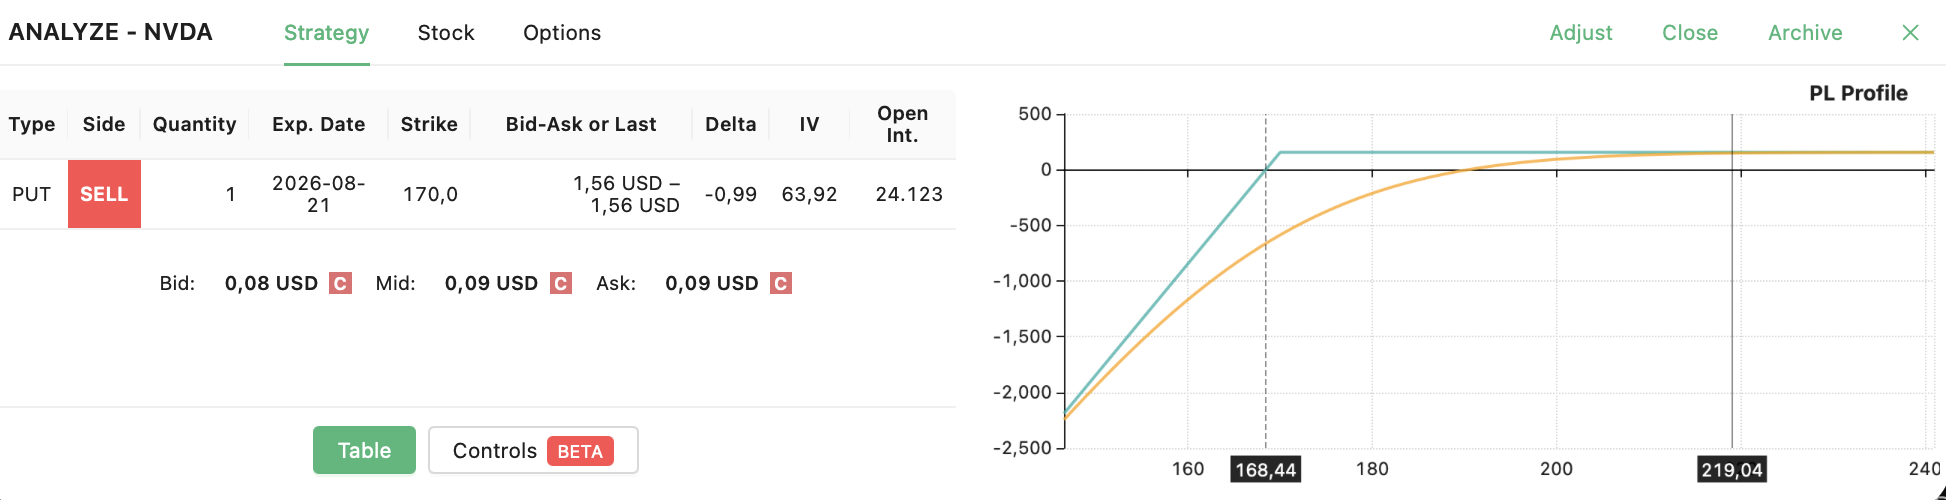Select the Strategy tab
The height and width of the screenshot is (500, 1946).
327,33
